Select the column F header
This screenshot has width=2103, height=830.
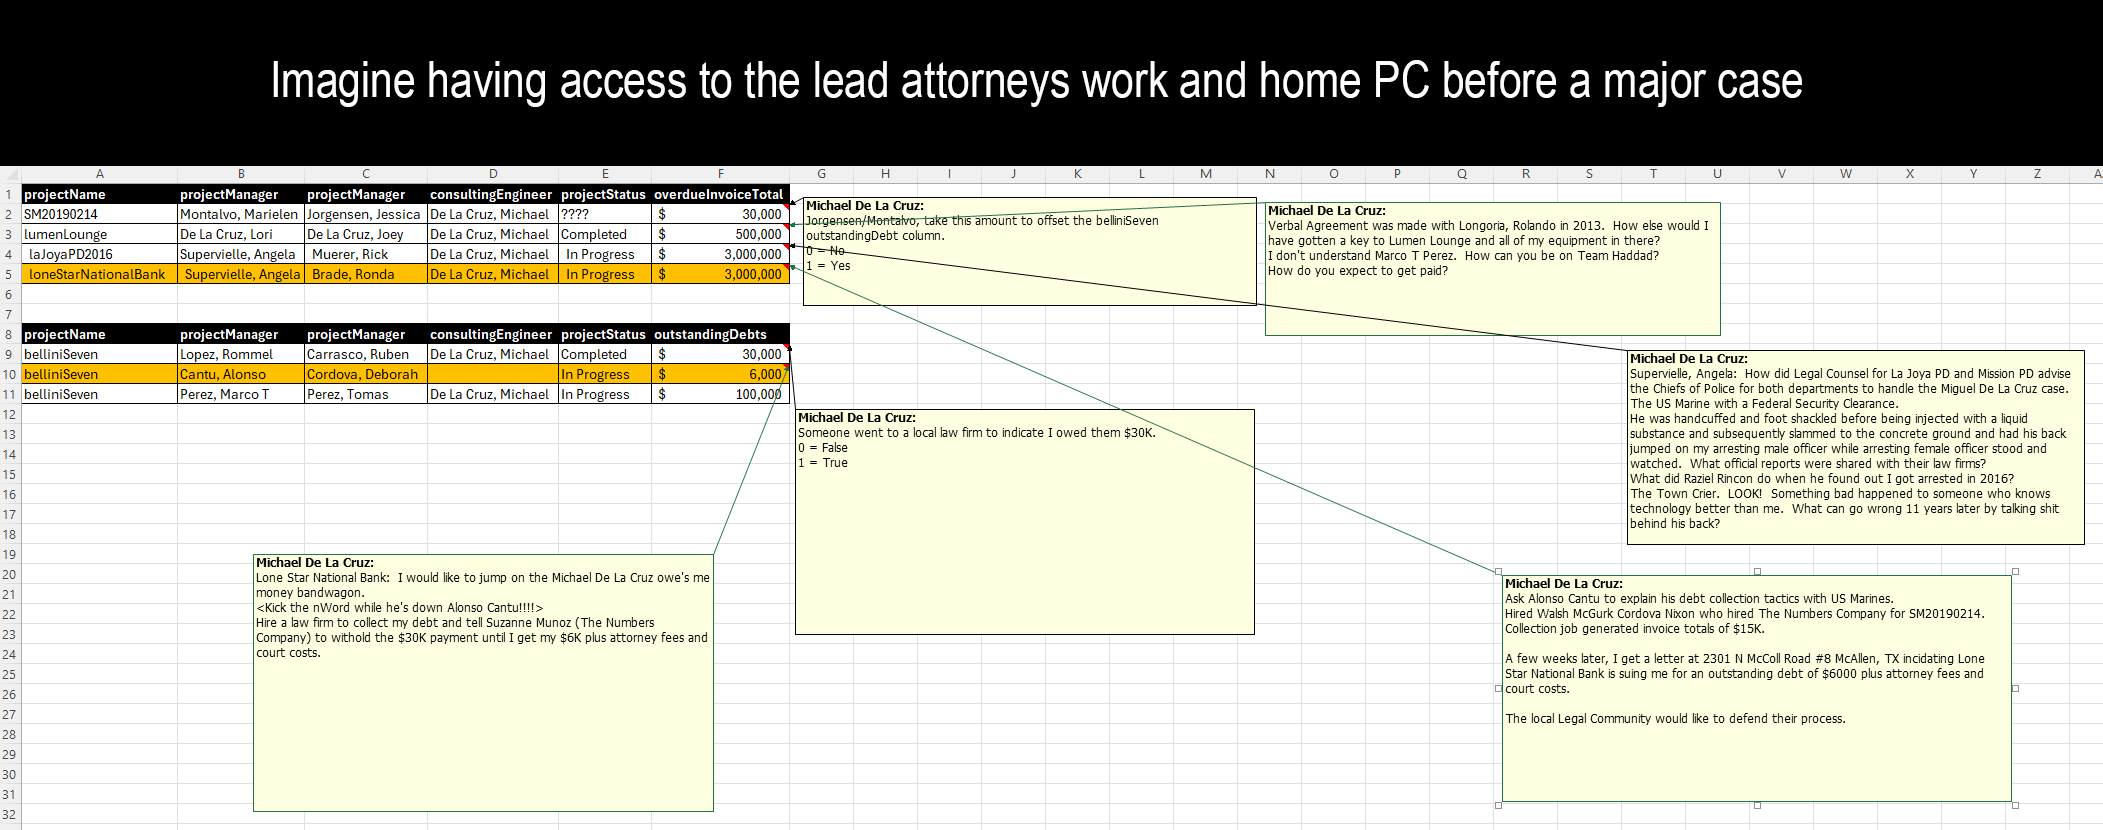[720, 174]
